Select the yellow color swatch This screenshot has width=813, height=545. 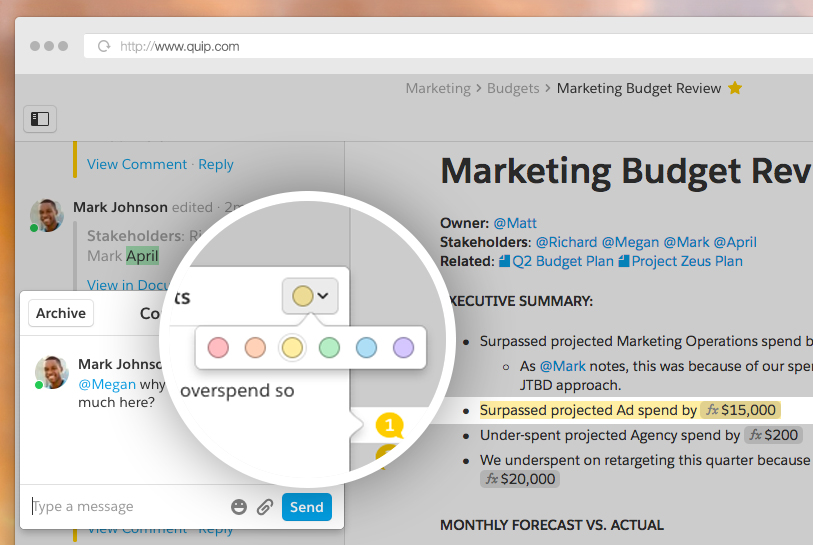292,347
